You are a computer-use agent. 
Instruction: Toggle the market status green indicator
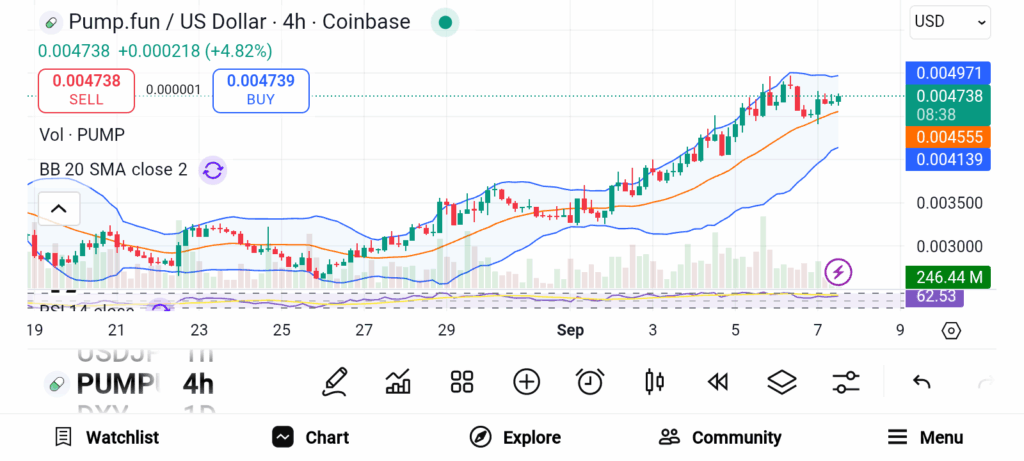pos(445,22)
